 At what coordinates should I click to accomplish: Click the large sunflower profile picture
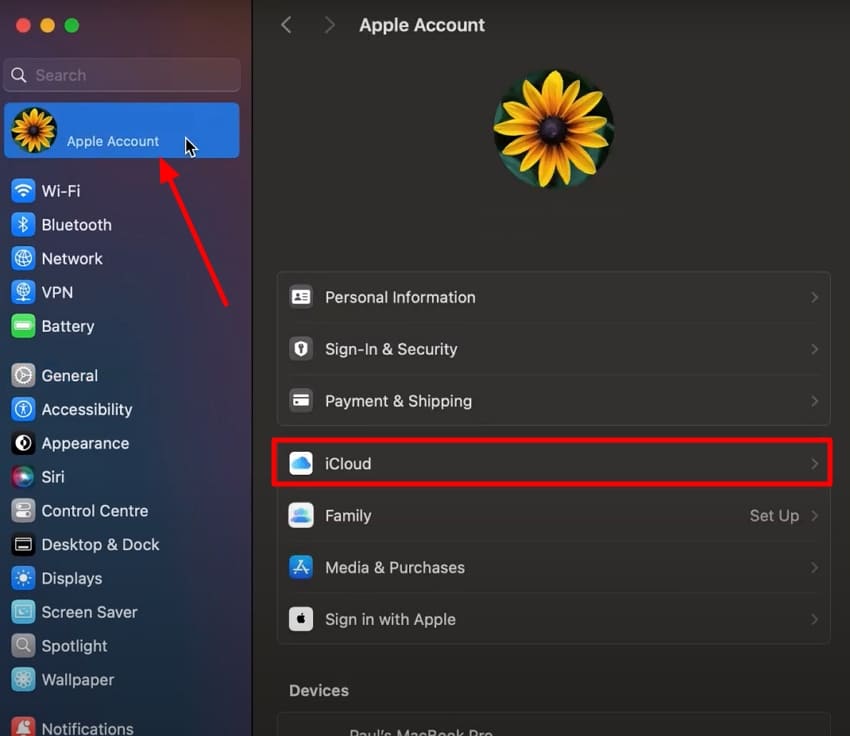[x=553, y=129]
